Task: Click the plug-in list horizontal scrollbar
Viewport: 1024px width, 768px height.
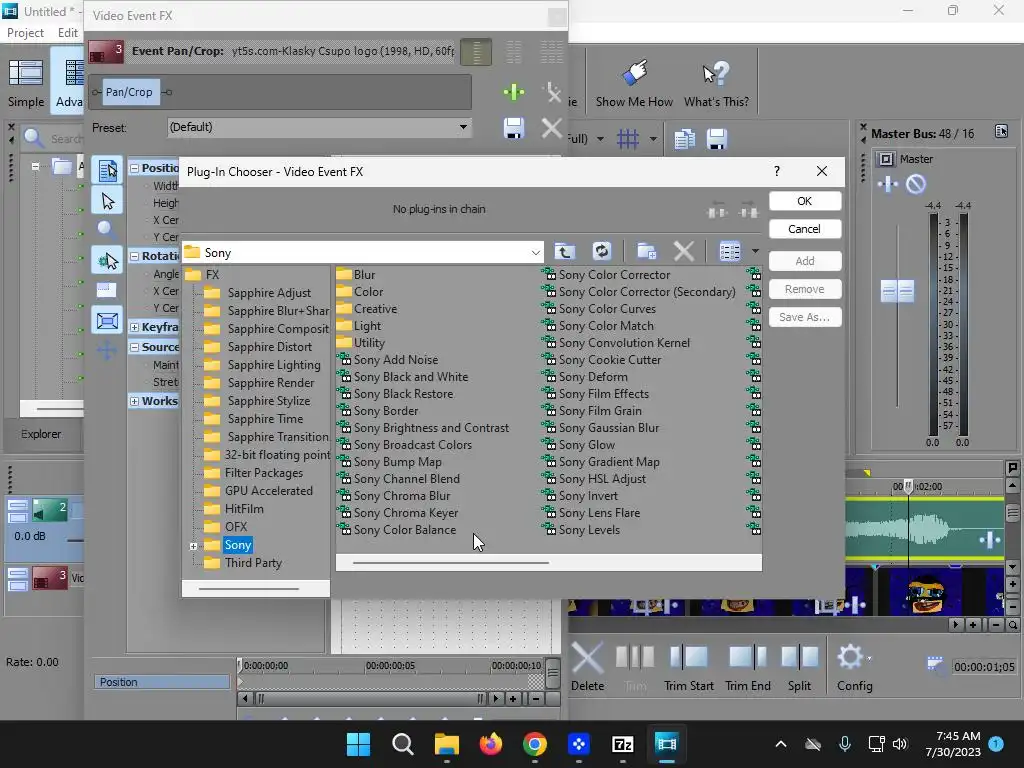Action: coord(451,562)
